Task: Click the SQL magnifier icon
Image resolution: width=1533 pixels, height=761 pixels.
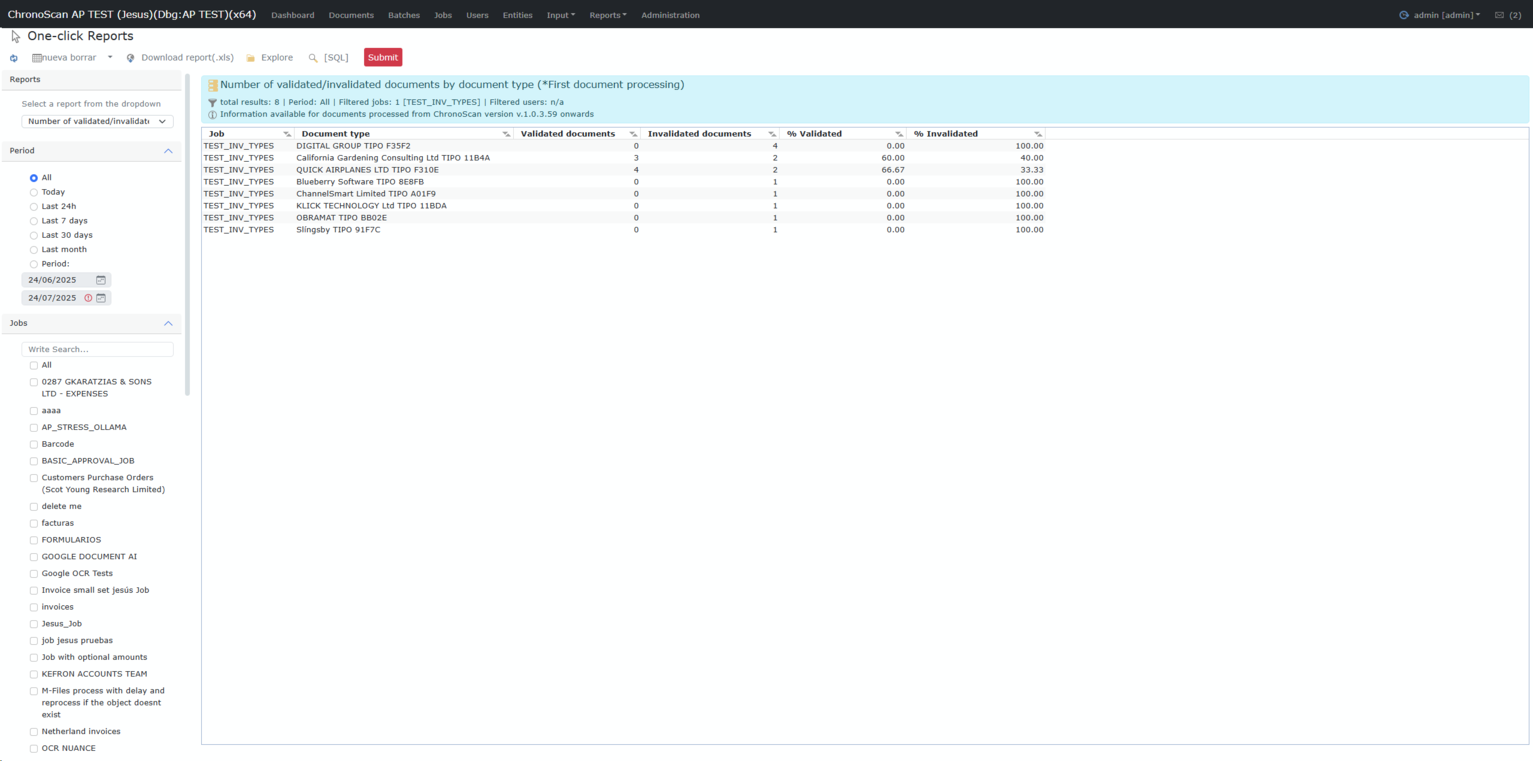Action: pos(313,58)
